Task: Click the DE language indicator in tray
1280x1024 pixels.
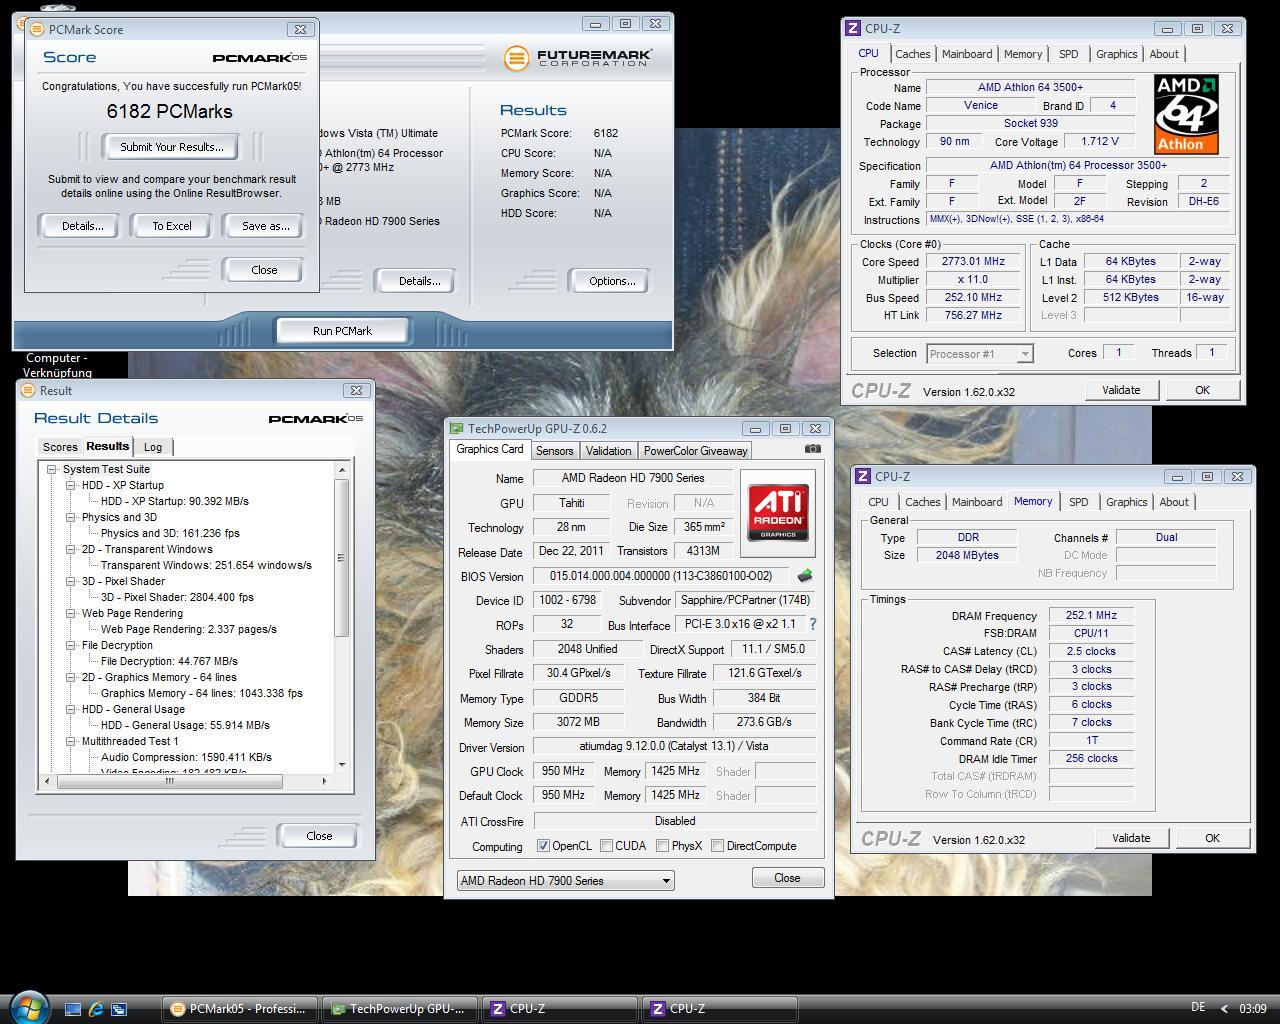Action: (1198, 1008)
